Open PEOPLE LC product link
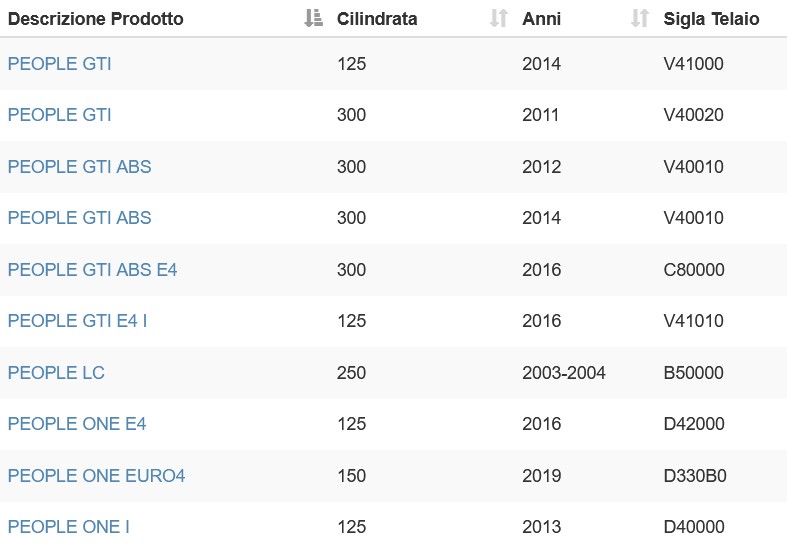The height and width of the screenshot is (546, 787). [56, 373]
